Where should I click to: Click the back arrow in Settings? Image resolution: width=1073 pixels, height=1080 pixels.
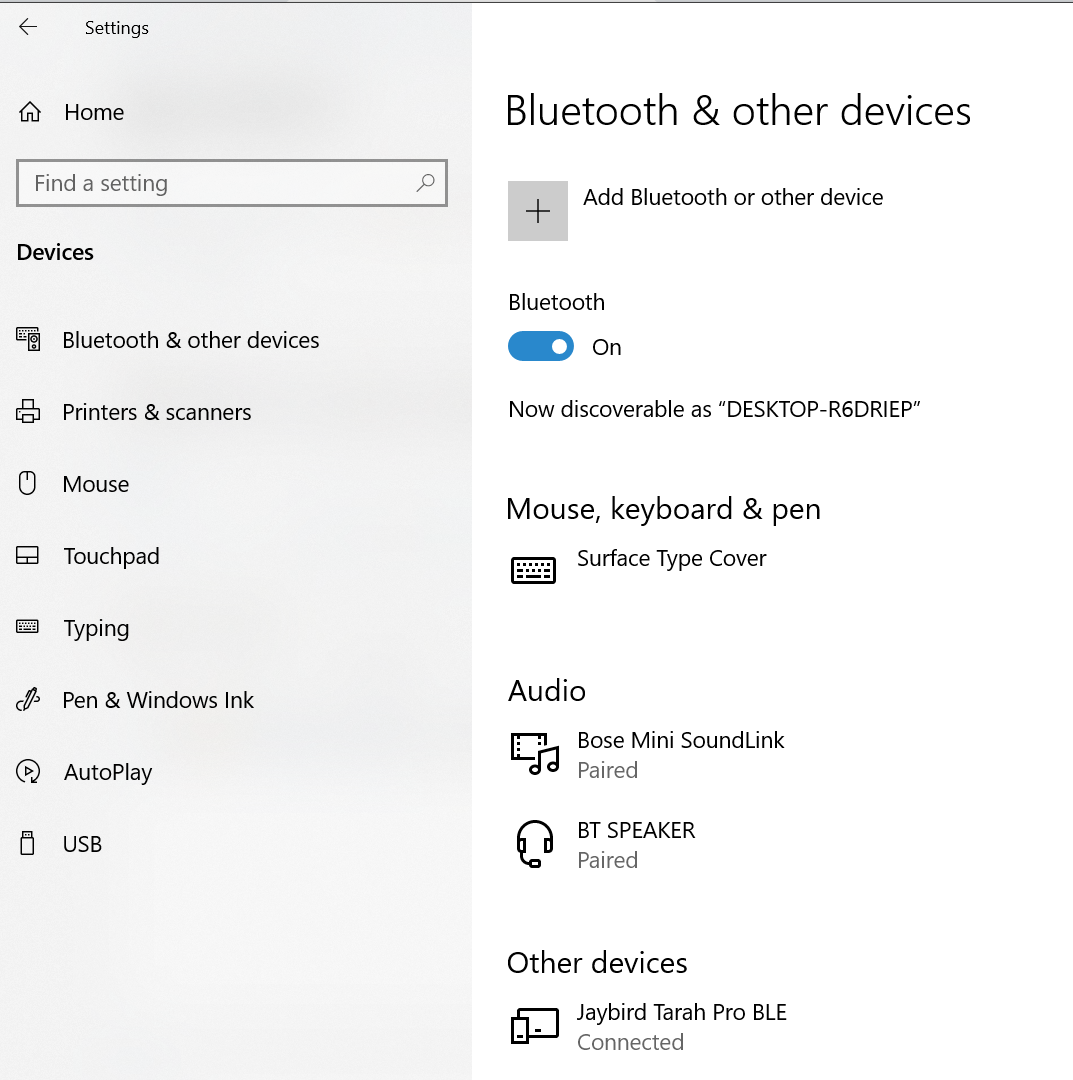coord(28,28)
